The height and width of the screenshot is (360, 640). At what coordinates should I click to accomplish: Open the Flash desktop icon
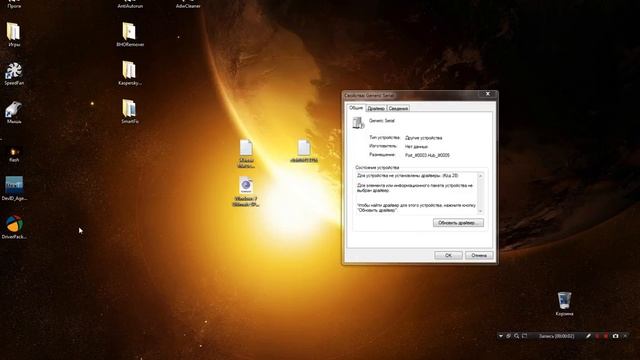pos(14,155)
